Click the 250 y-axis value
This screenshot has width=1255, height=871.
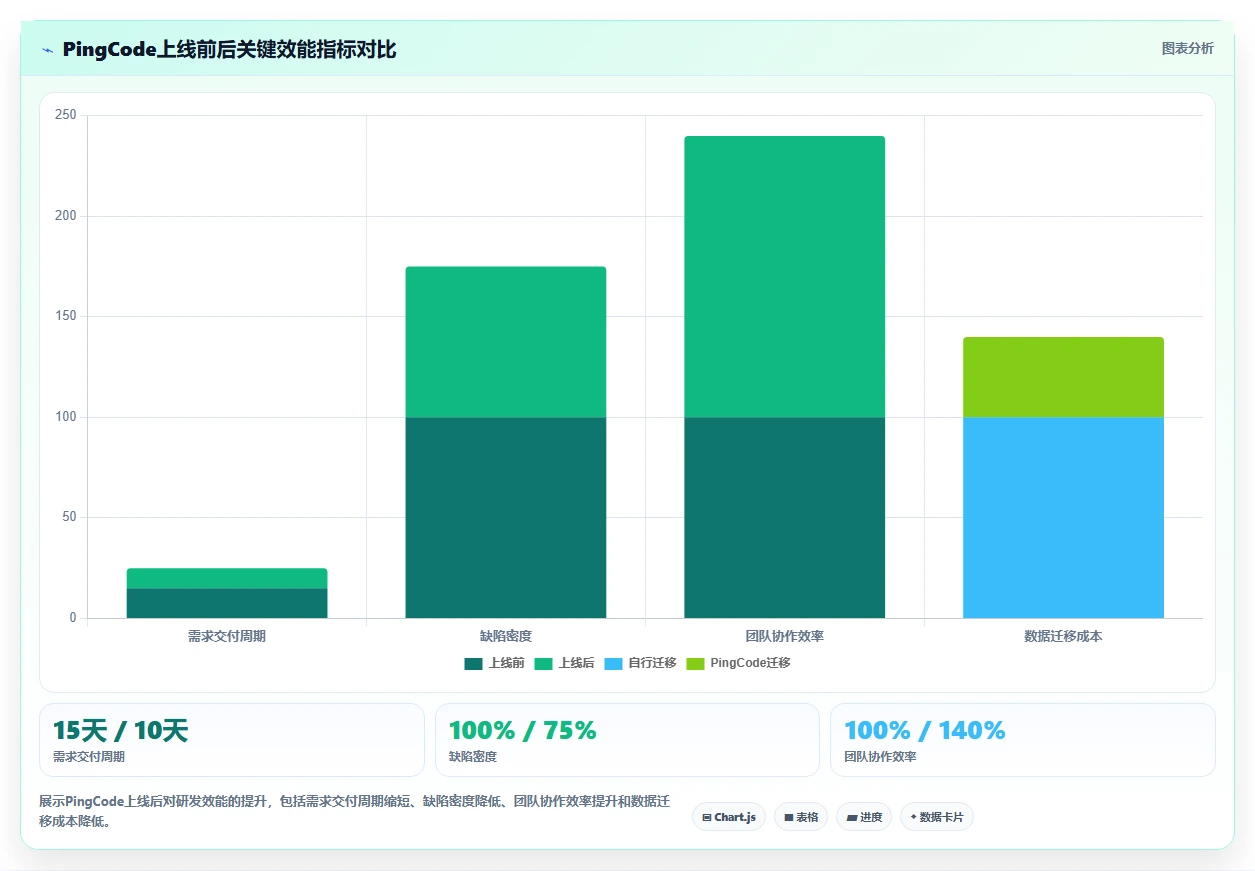click(x=66, y=115)
